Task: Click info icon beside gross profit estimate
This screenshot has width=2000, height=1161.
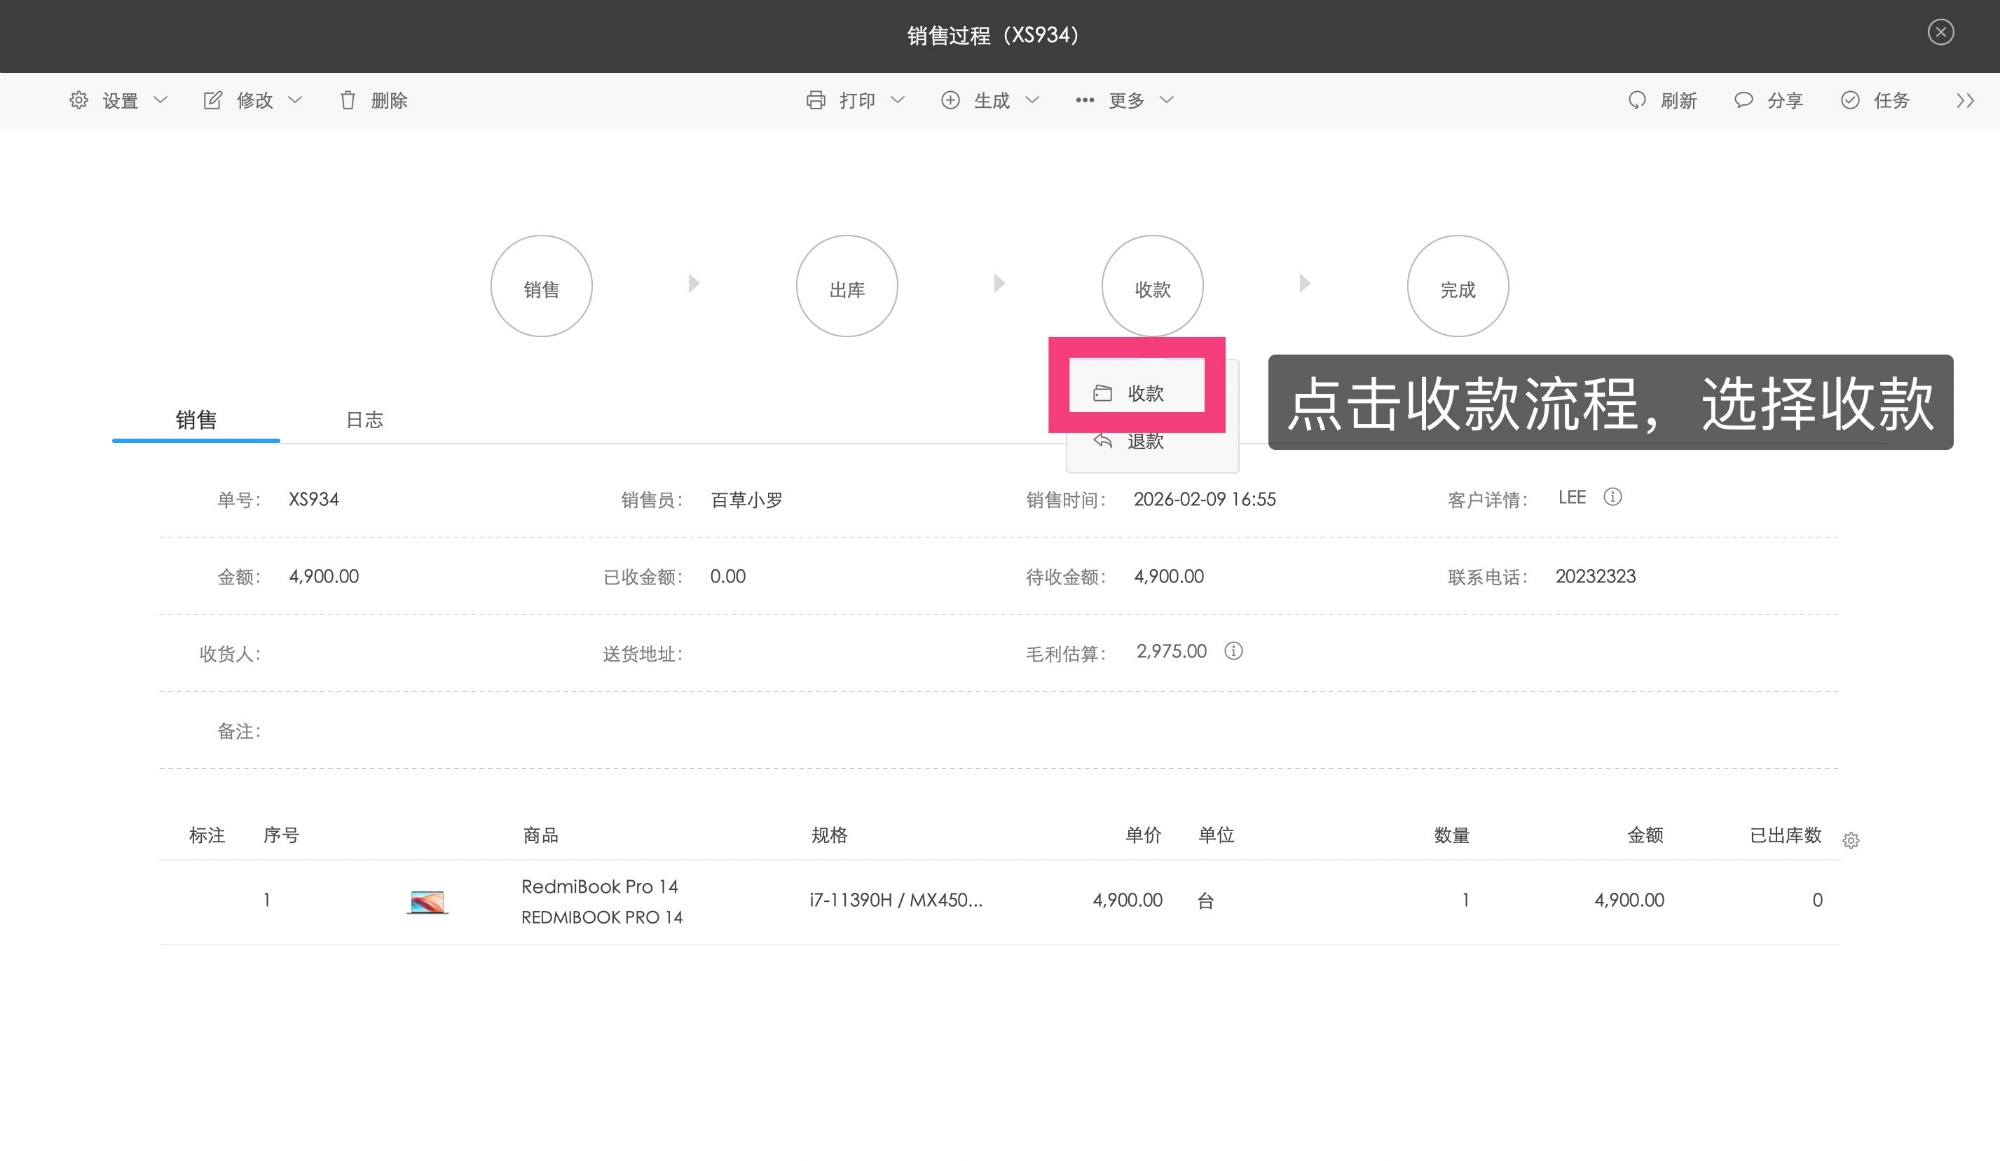Action: pyautogui.click(x=1234, y=651)
